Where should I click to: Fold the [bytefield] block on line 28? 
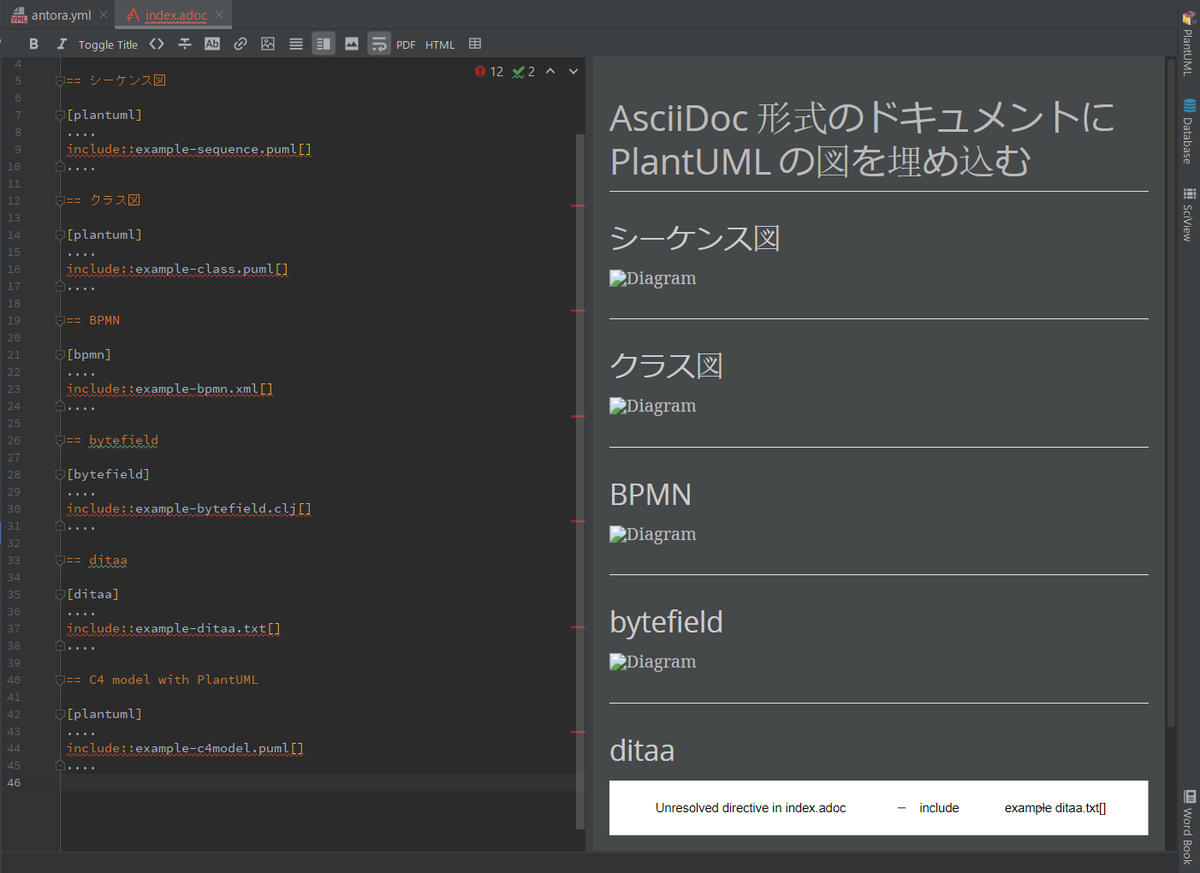[x=60, y=474]
